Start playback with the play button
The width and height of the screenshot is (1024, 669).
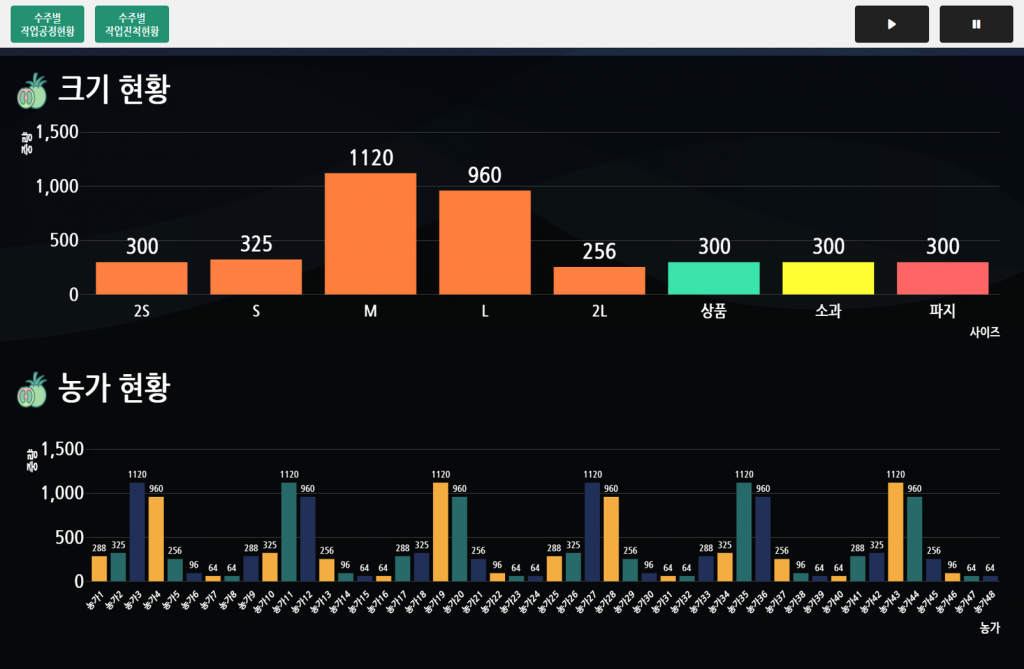point(891,24)
